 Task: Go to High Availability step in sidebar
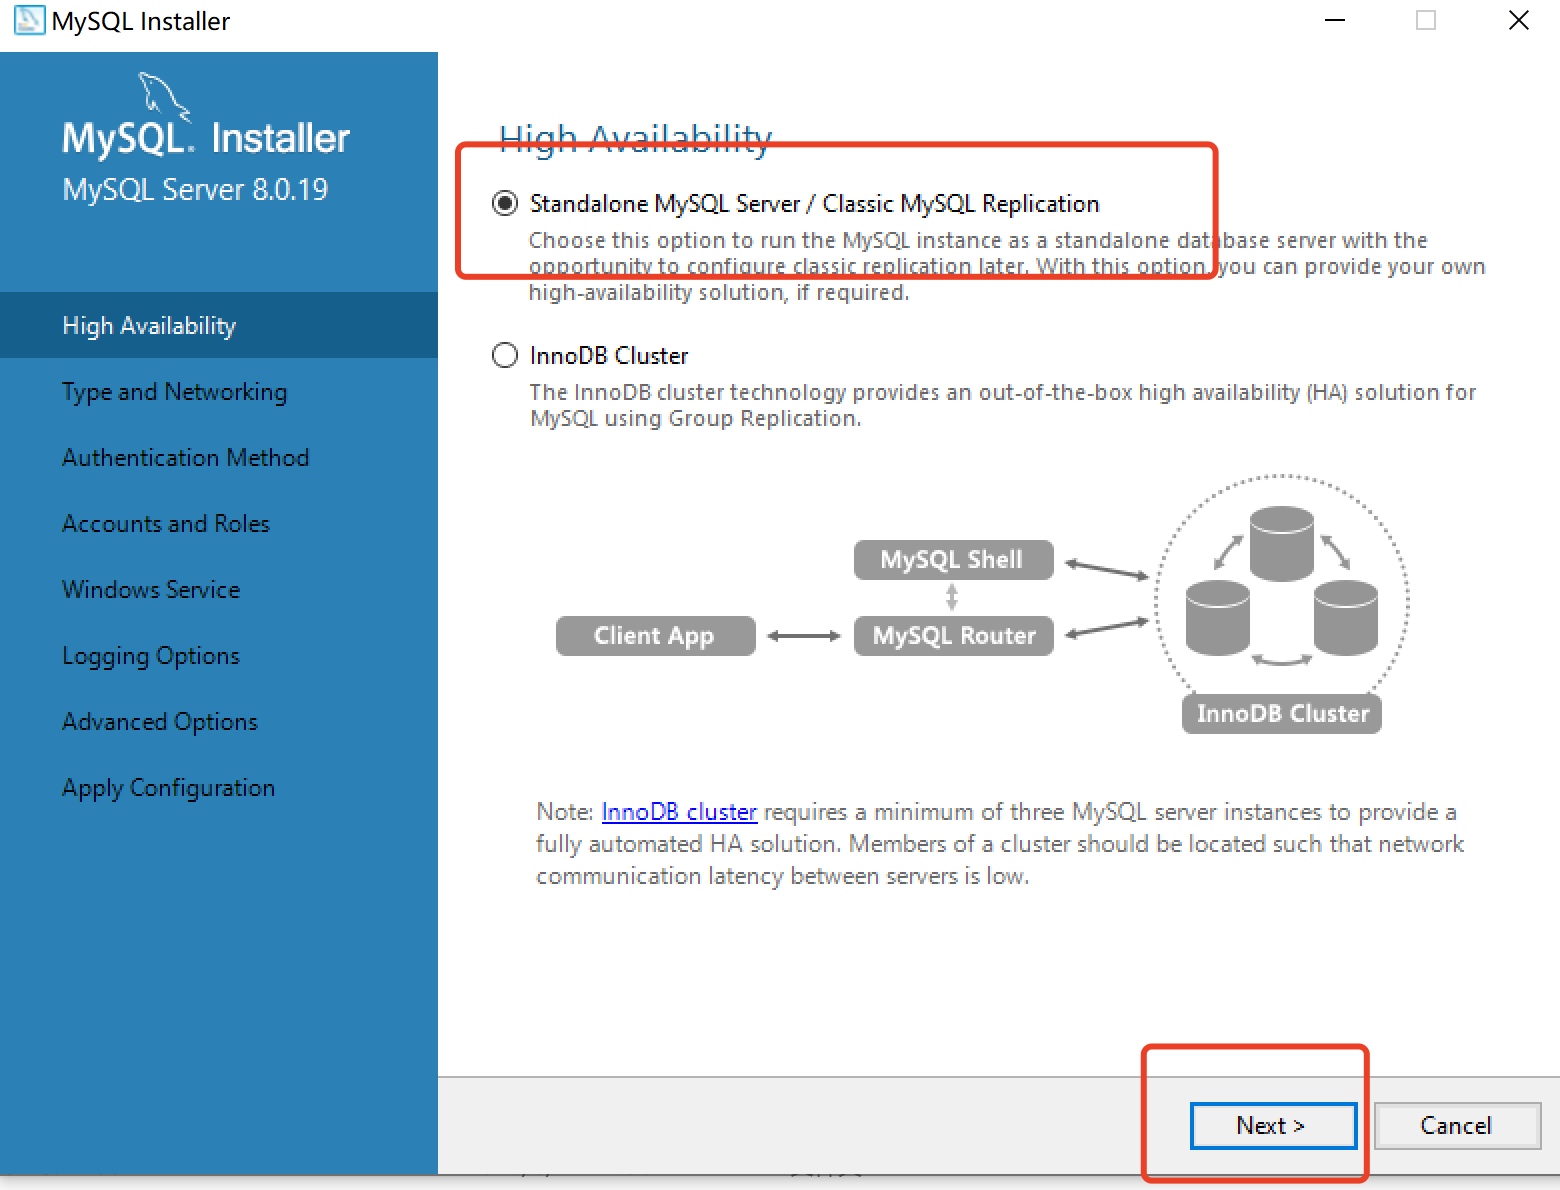pos(219,325)
